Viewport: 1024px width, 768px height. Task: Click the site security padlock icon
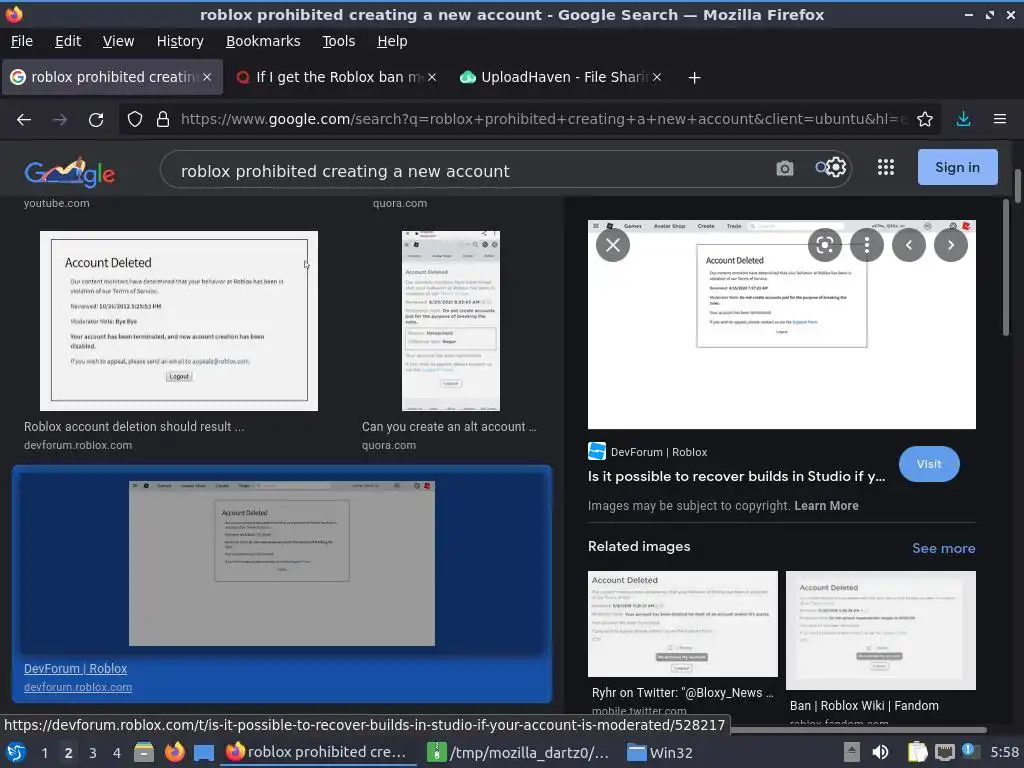click(x=163, y=120)
